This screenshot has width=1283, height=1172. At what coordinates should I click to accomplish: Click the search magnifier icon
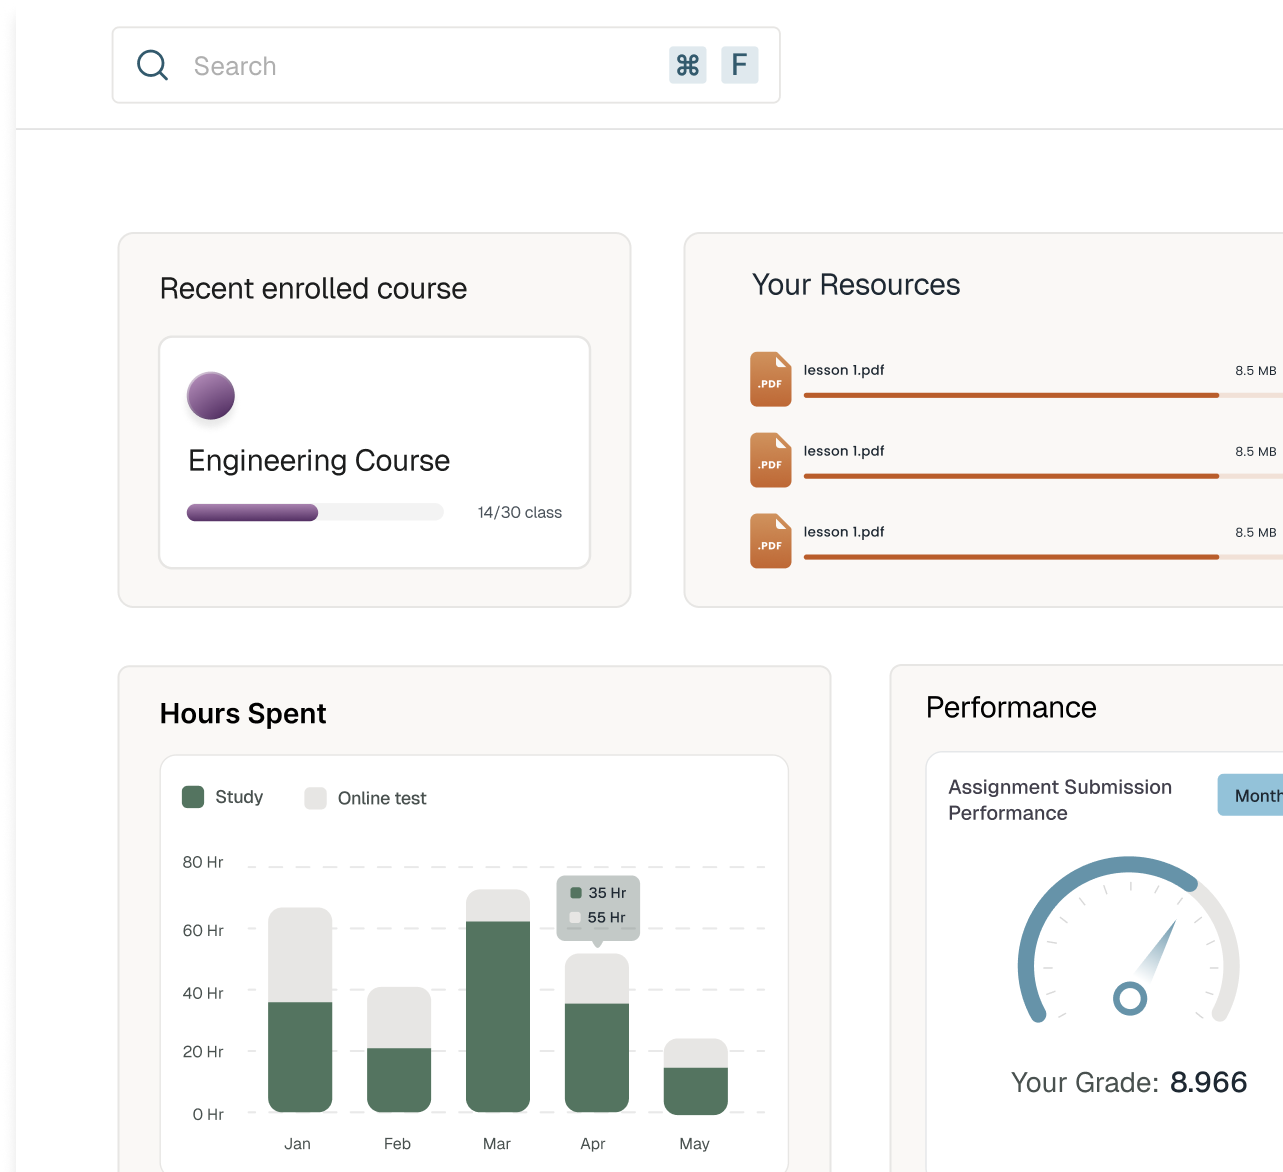click(x=152, y=65)
